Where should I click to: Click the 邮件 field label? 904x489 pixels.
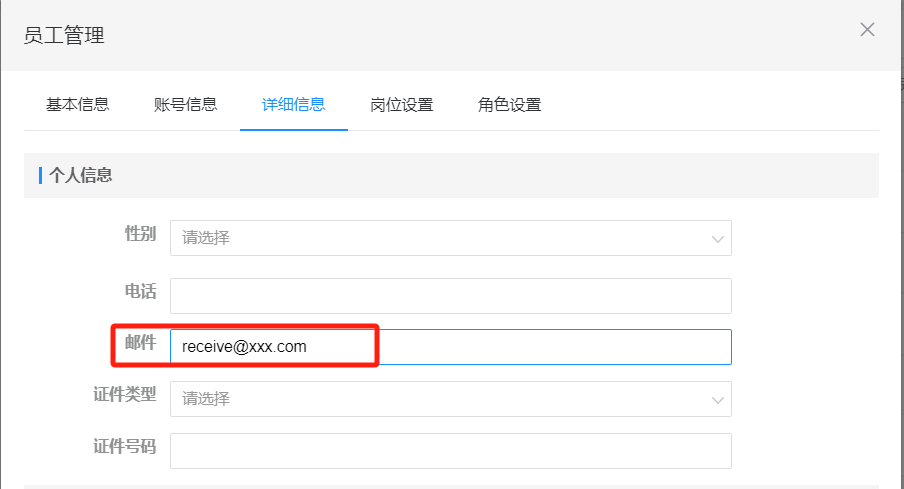click(x=140, y=342)
